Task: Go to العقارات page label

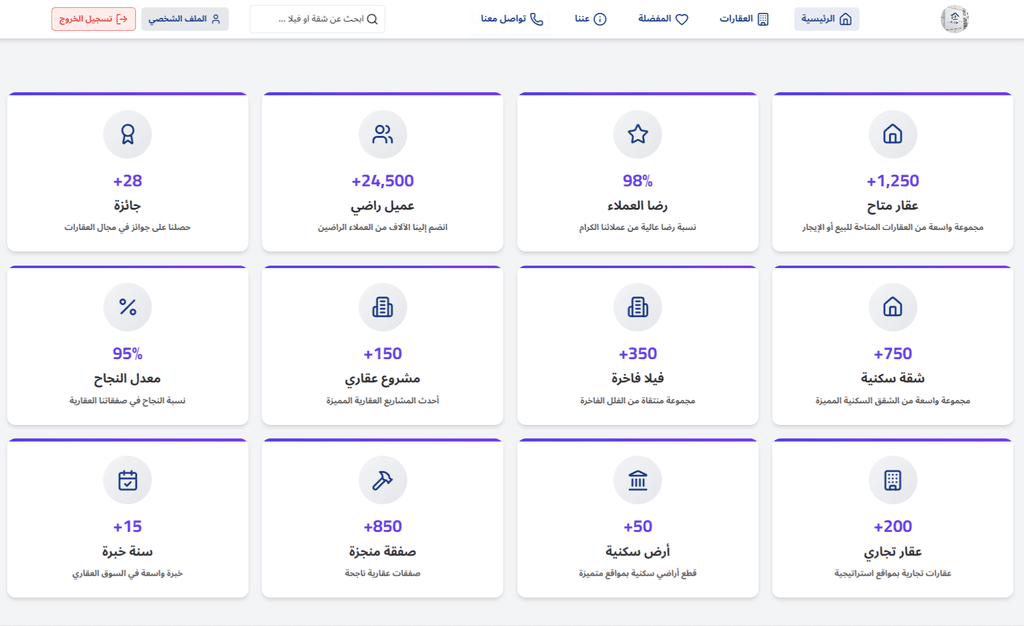Action: (x=736, y=19)
